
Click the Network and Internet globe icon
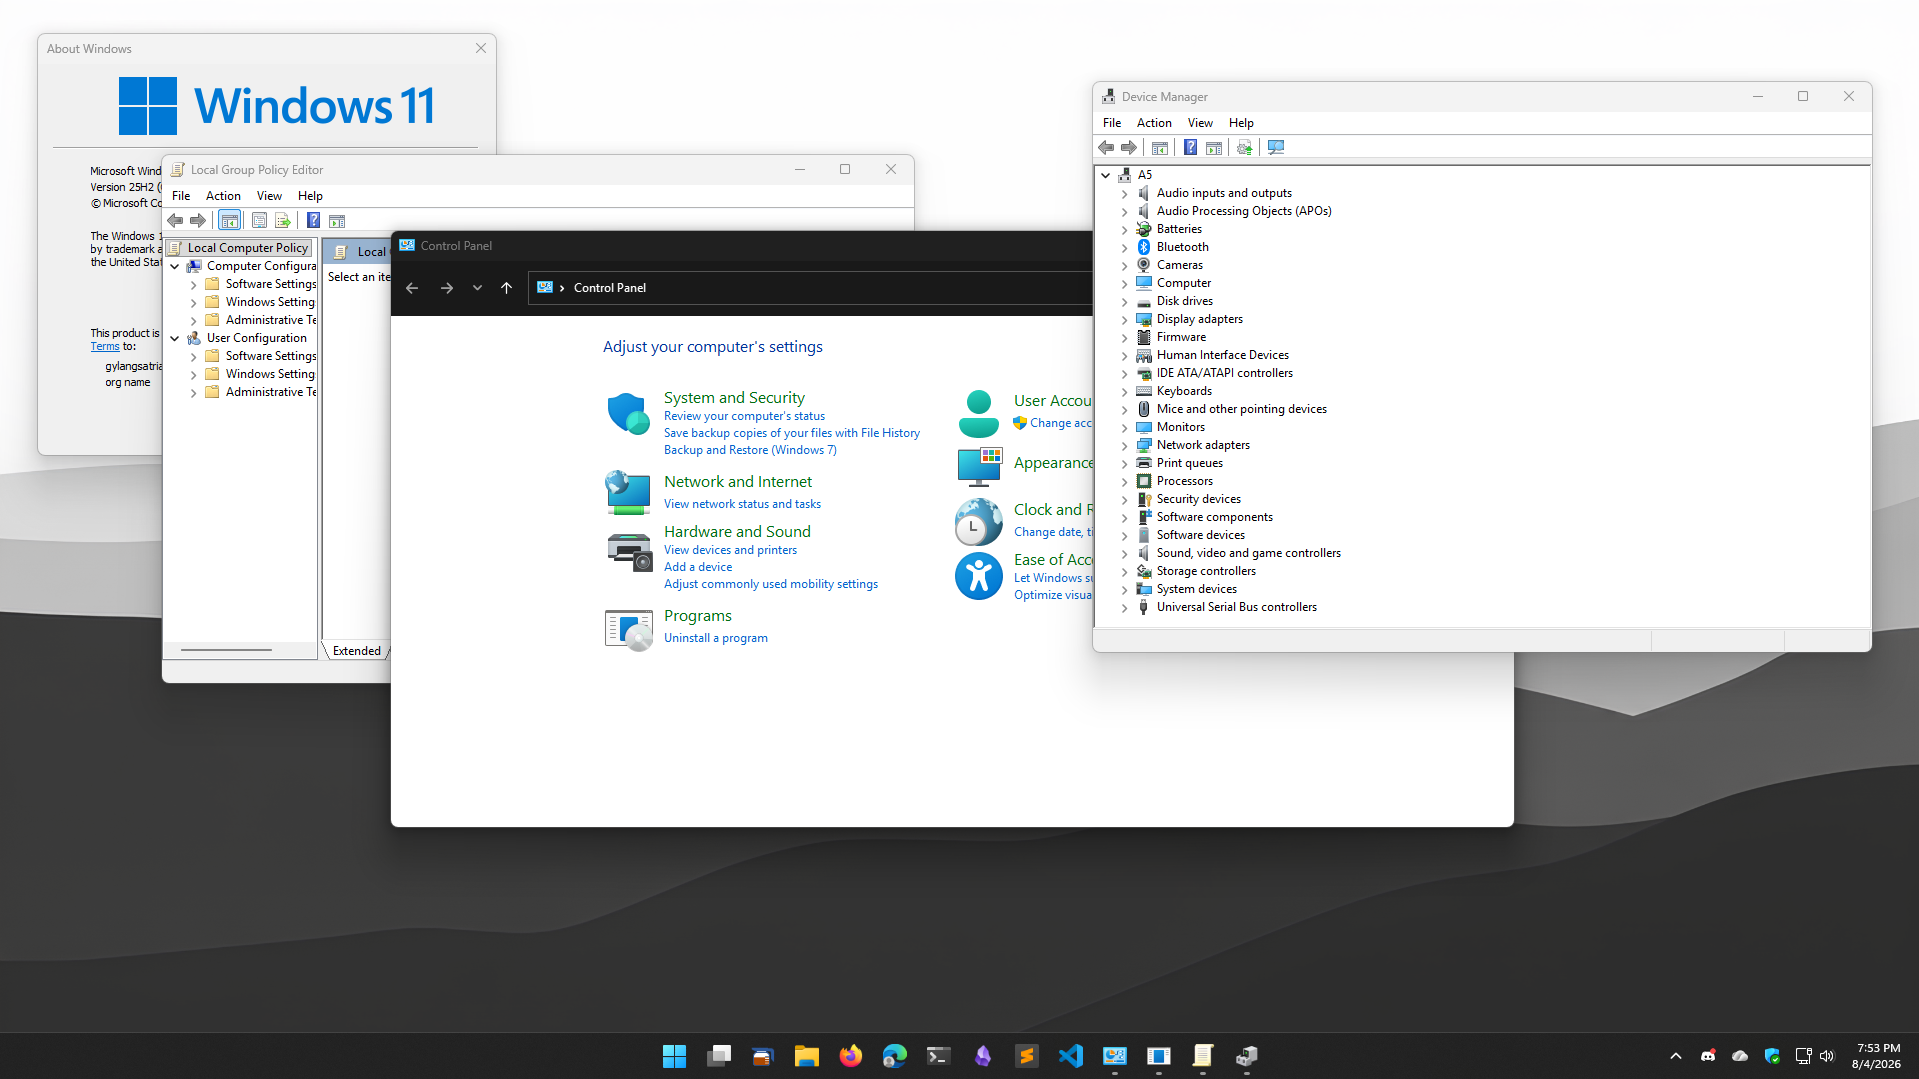[x=628, y=492]
